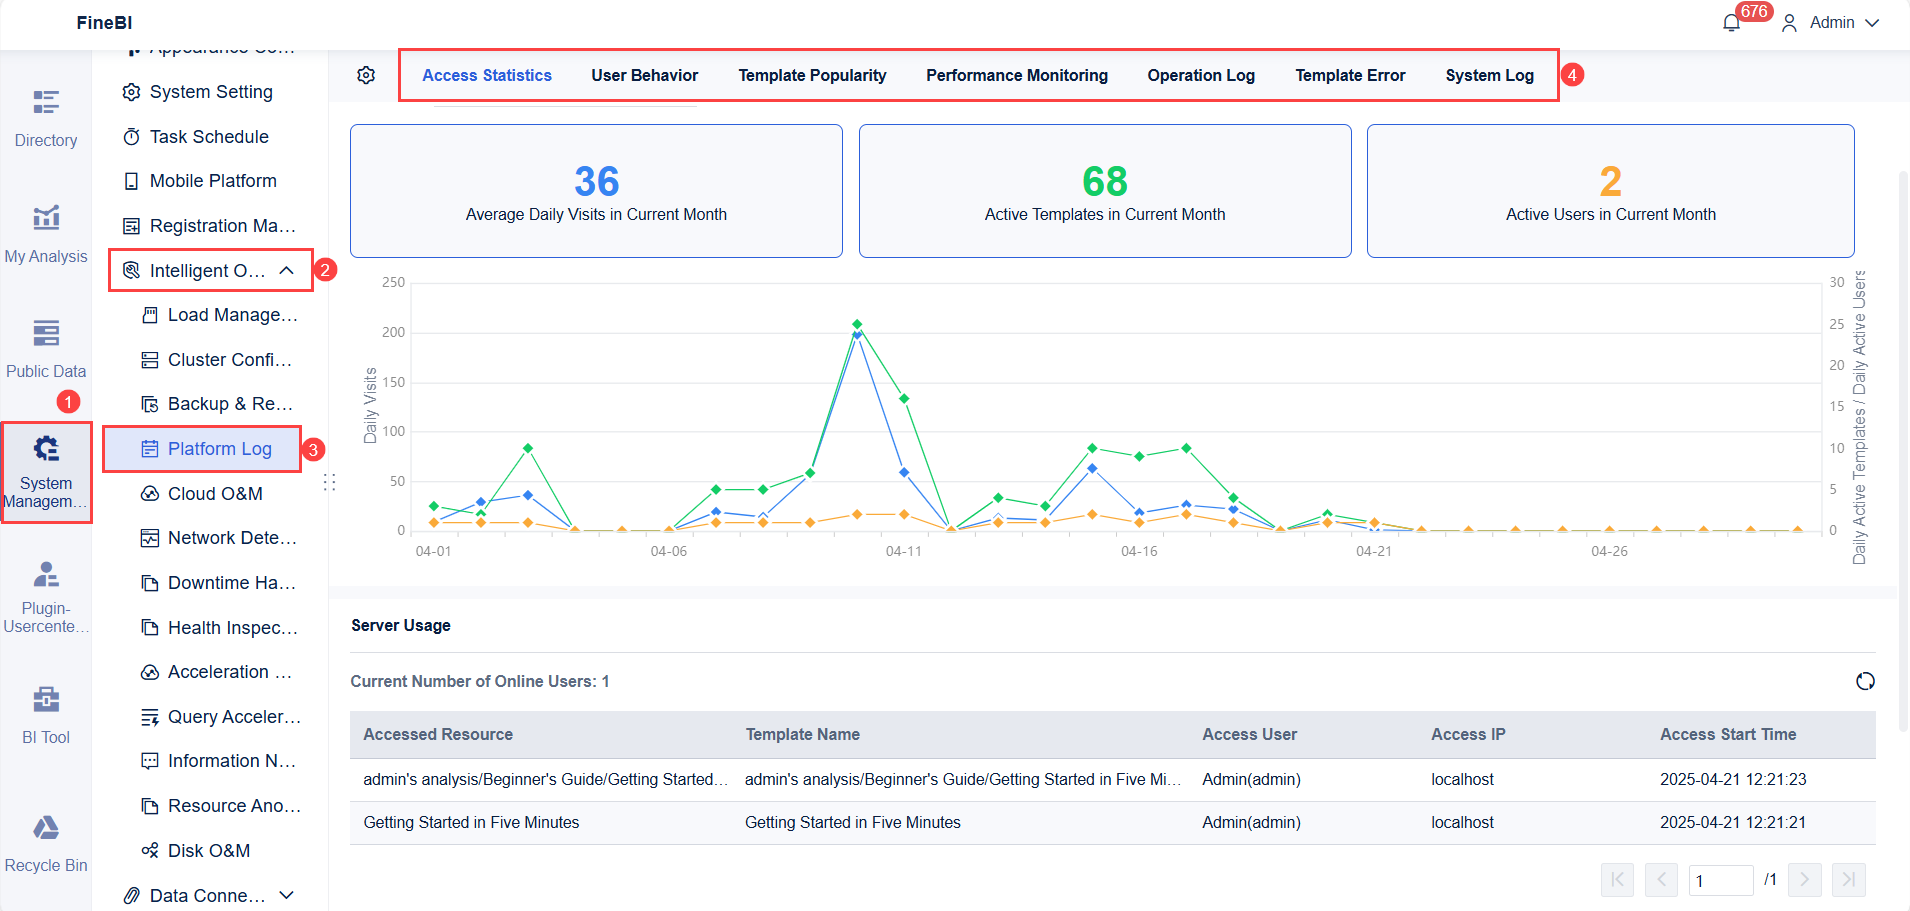Click the settings gear beside Access Statistics tab
This screenshot has height=911, width=1910.
pyautogui.click(x=366, y=74)
